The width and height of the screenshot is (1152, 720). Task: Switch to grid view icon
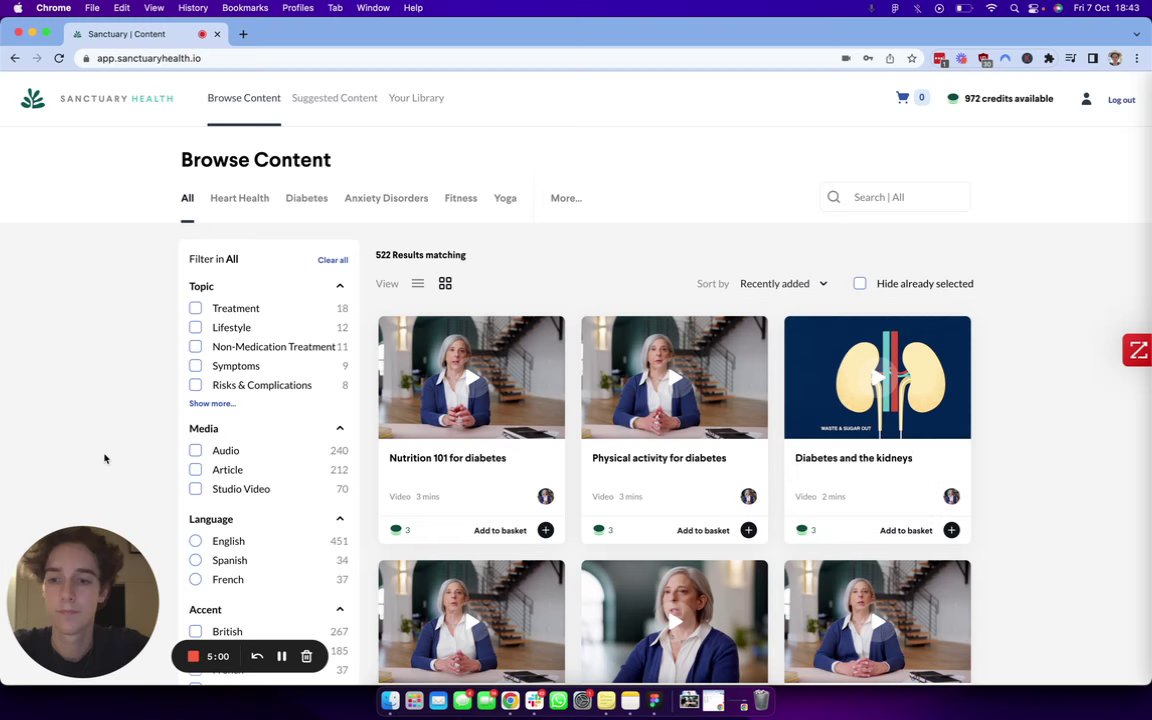click(x=445, y=284)
